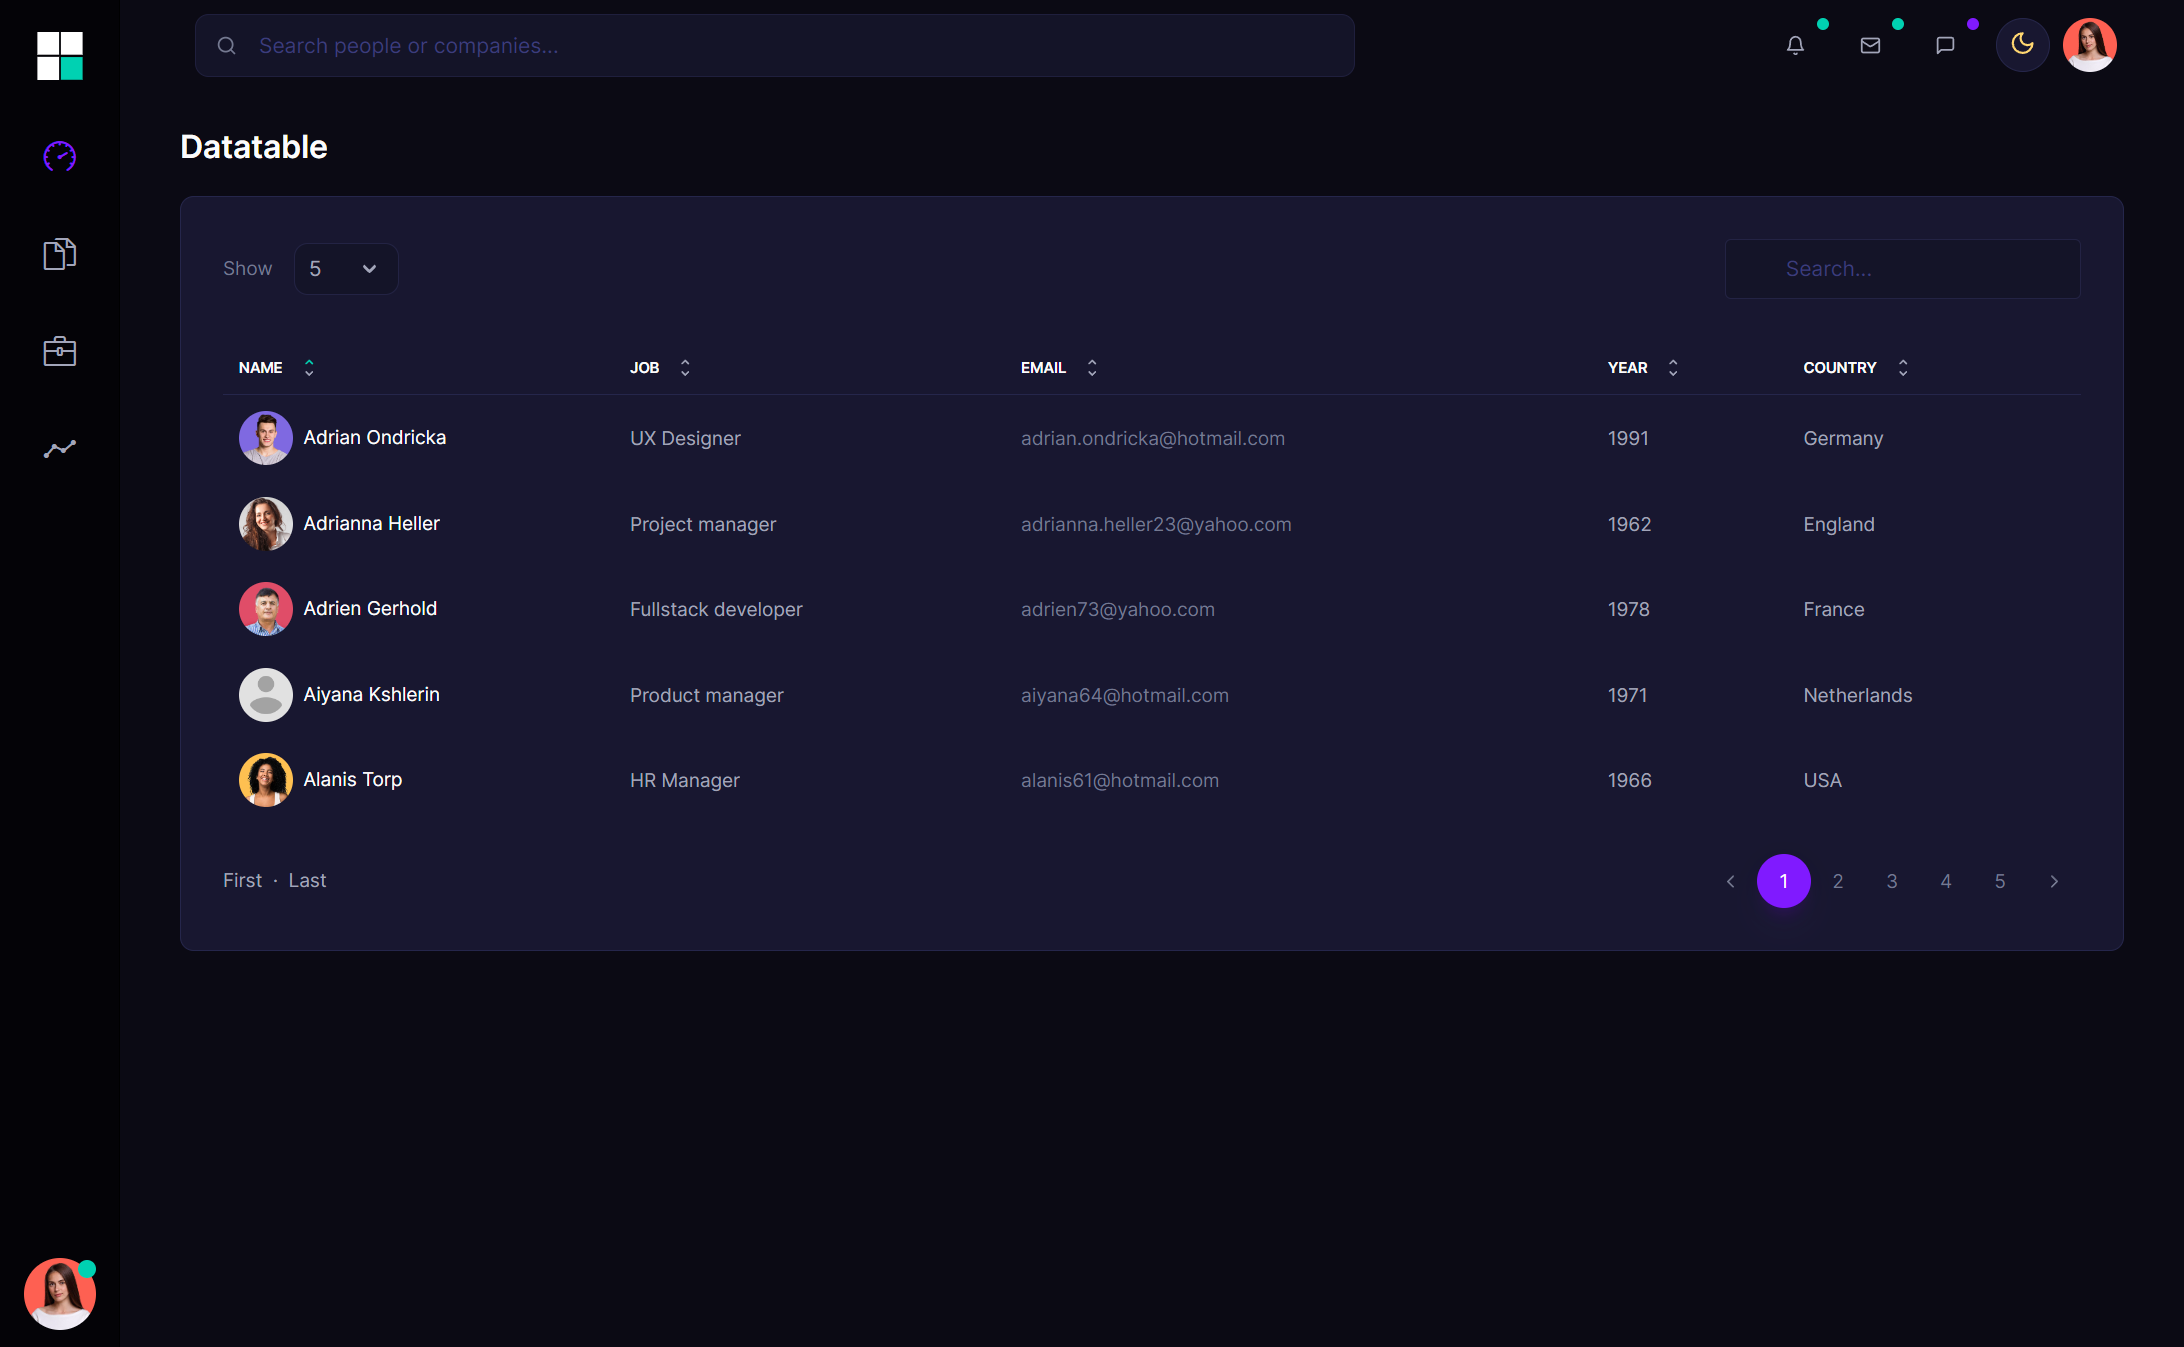Open the briefcase section in the sidebar
The width and height of the screenshot is (2184, 1347).
[x=59, y=351]
